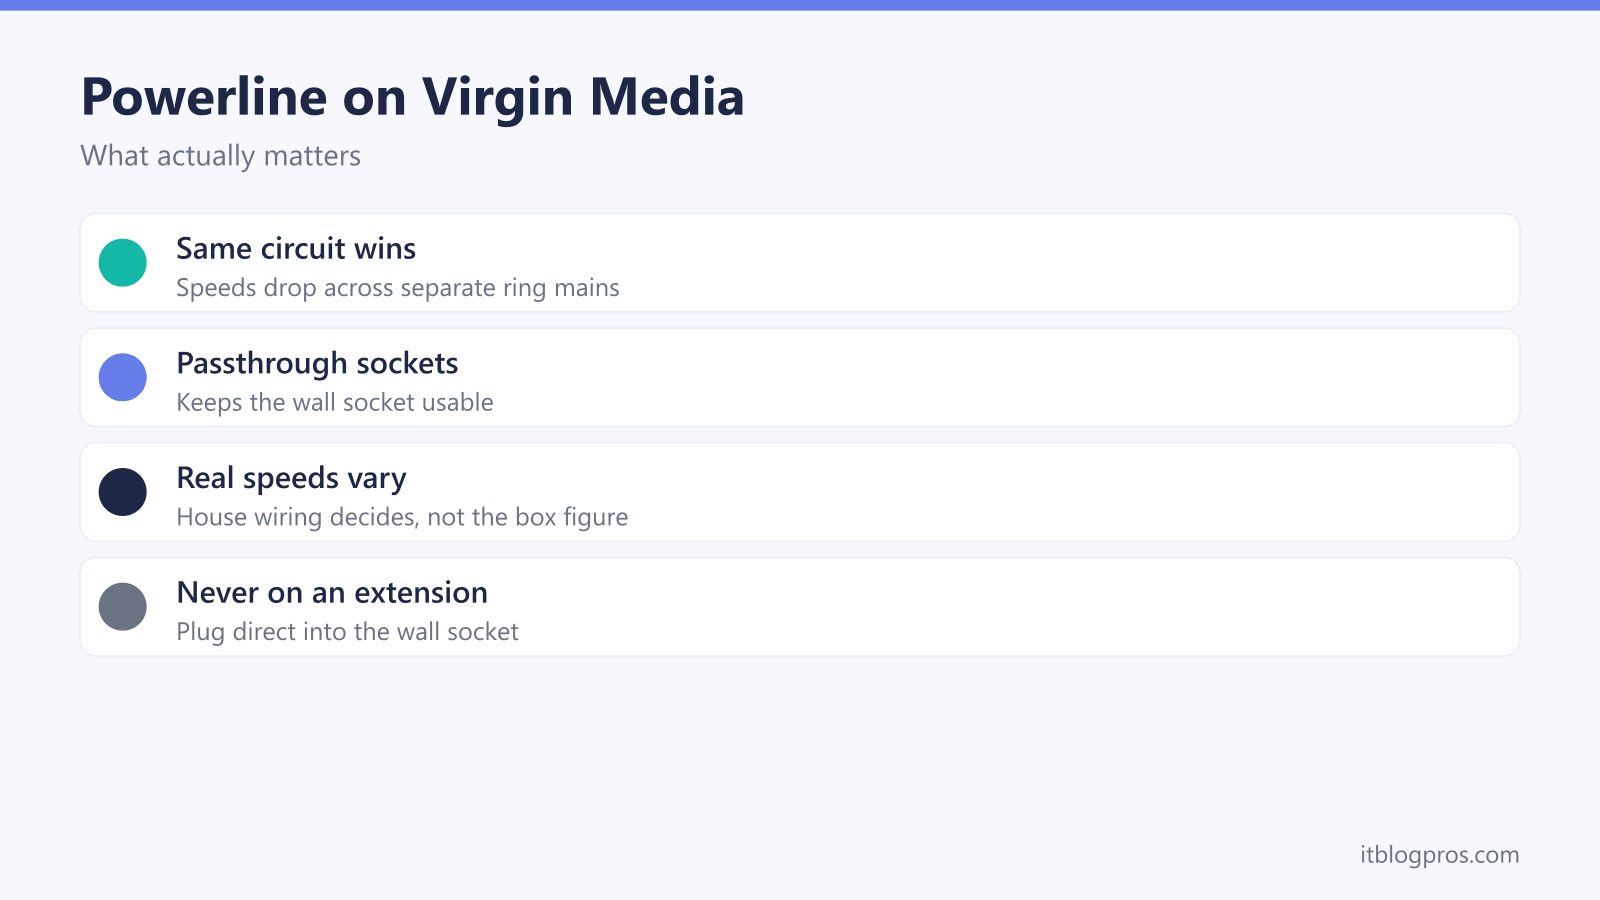The height and width of the screenshot is (900, 1600).
Task: Click Keeps the wall socket usable text
Action: [335, 402]
